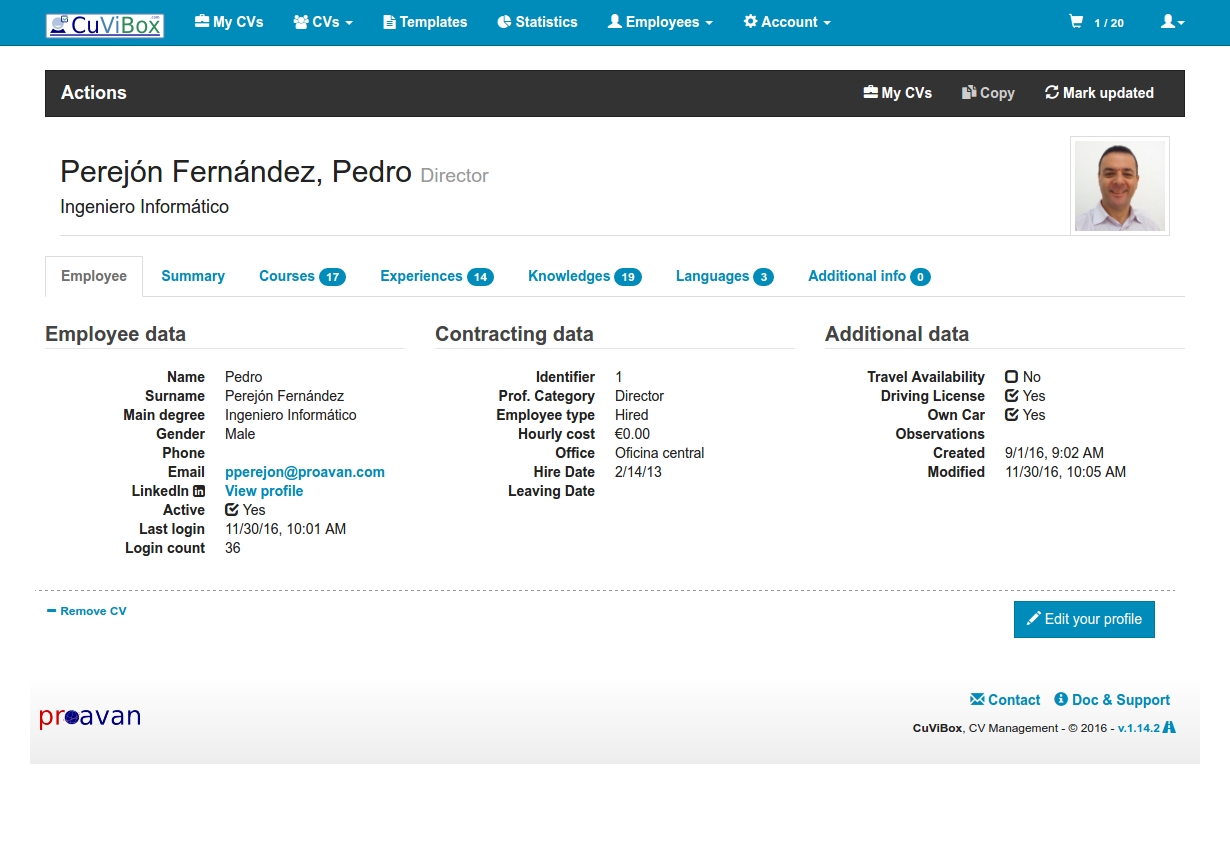
Task: Click the Contact link
Action: click(x=1005, y=700)
